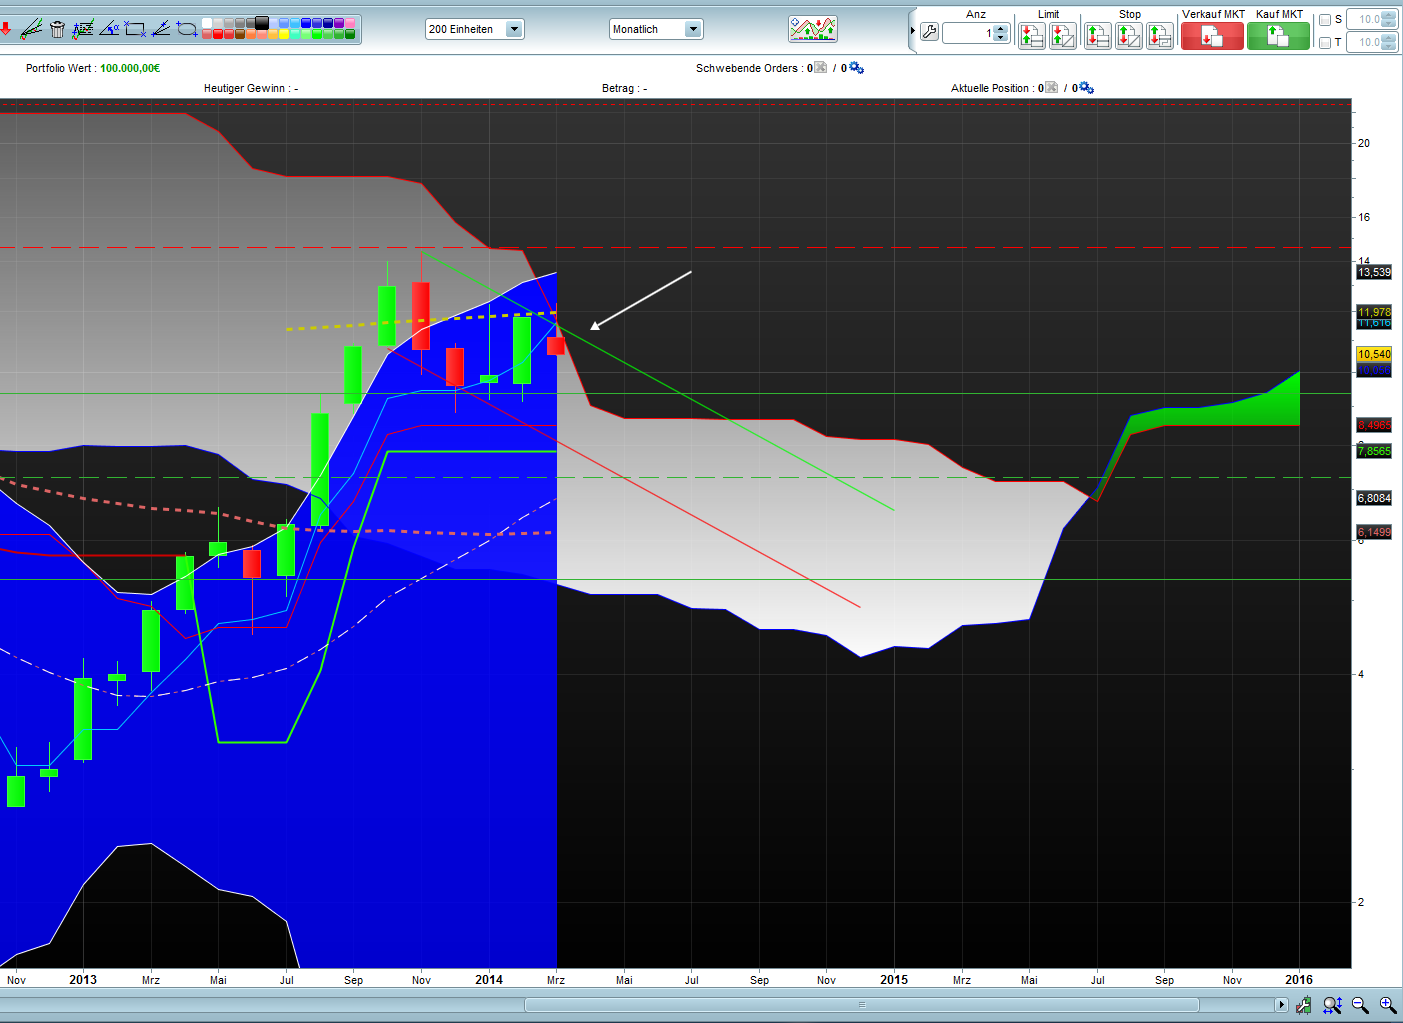Image resolution: width=1403 pixels, height=1023 pixels.
Task: Click the Portfolio Wert value 100.000,00€
Action: [x=130, y=68]
